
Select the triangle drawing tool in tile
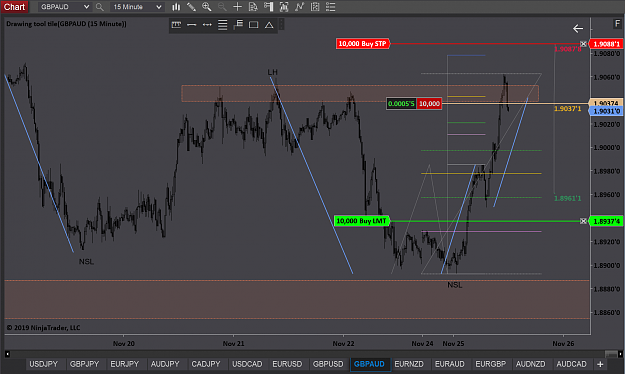click(269, 25)
